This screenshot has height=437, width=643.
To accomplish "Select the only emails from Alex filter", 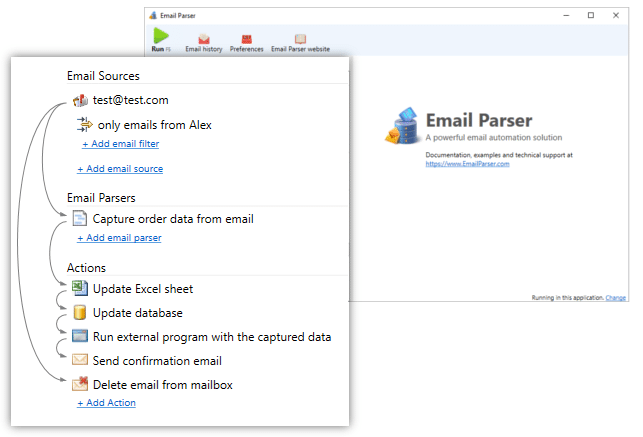I will (155, 125).
